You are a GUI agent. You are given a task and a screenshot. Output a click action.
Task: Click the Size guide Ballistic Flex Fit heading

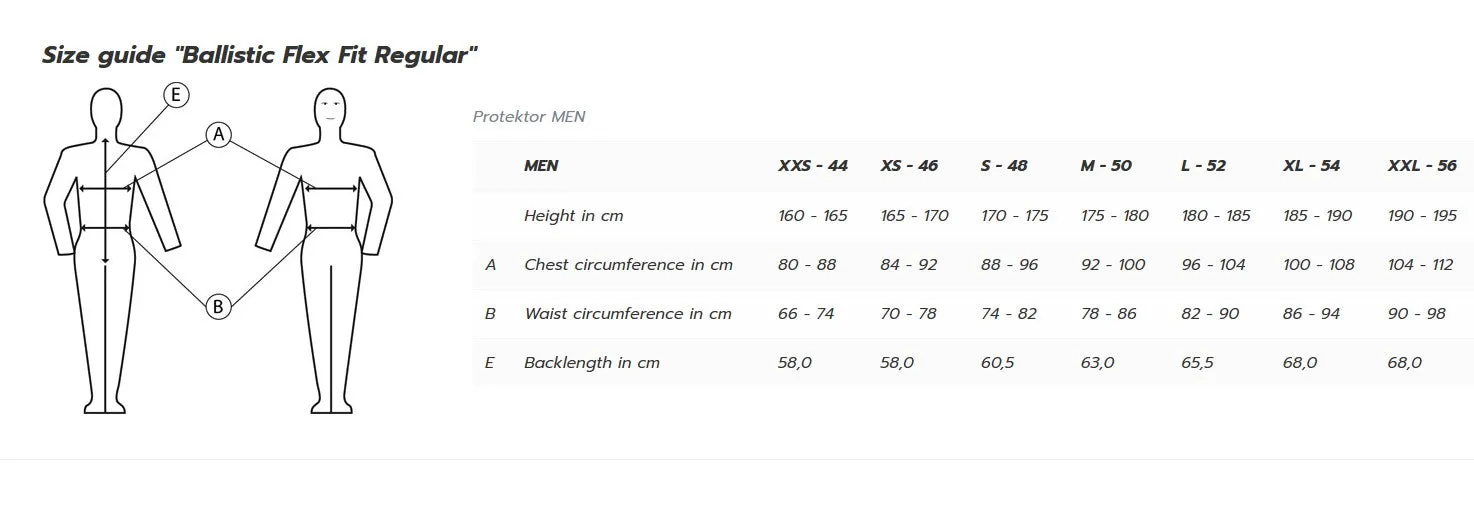coord(259,55)
